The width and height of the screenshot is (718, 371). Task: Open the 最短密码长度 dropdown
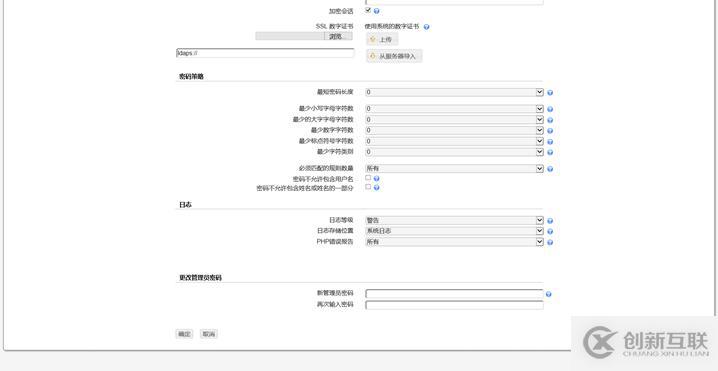pyautogui.click(x=454, y=93)
